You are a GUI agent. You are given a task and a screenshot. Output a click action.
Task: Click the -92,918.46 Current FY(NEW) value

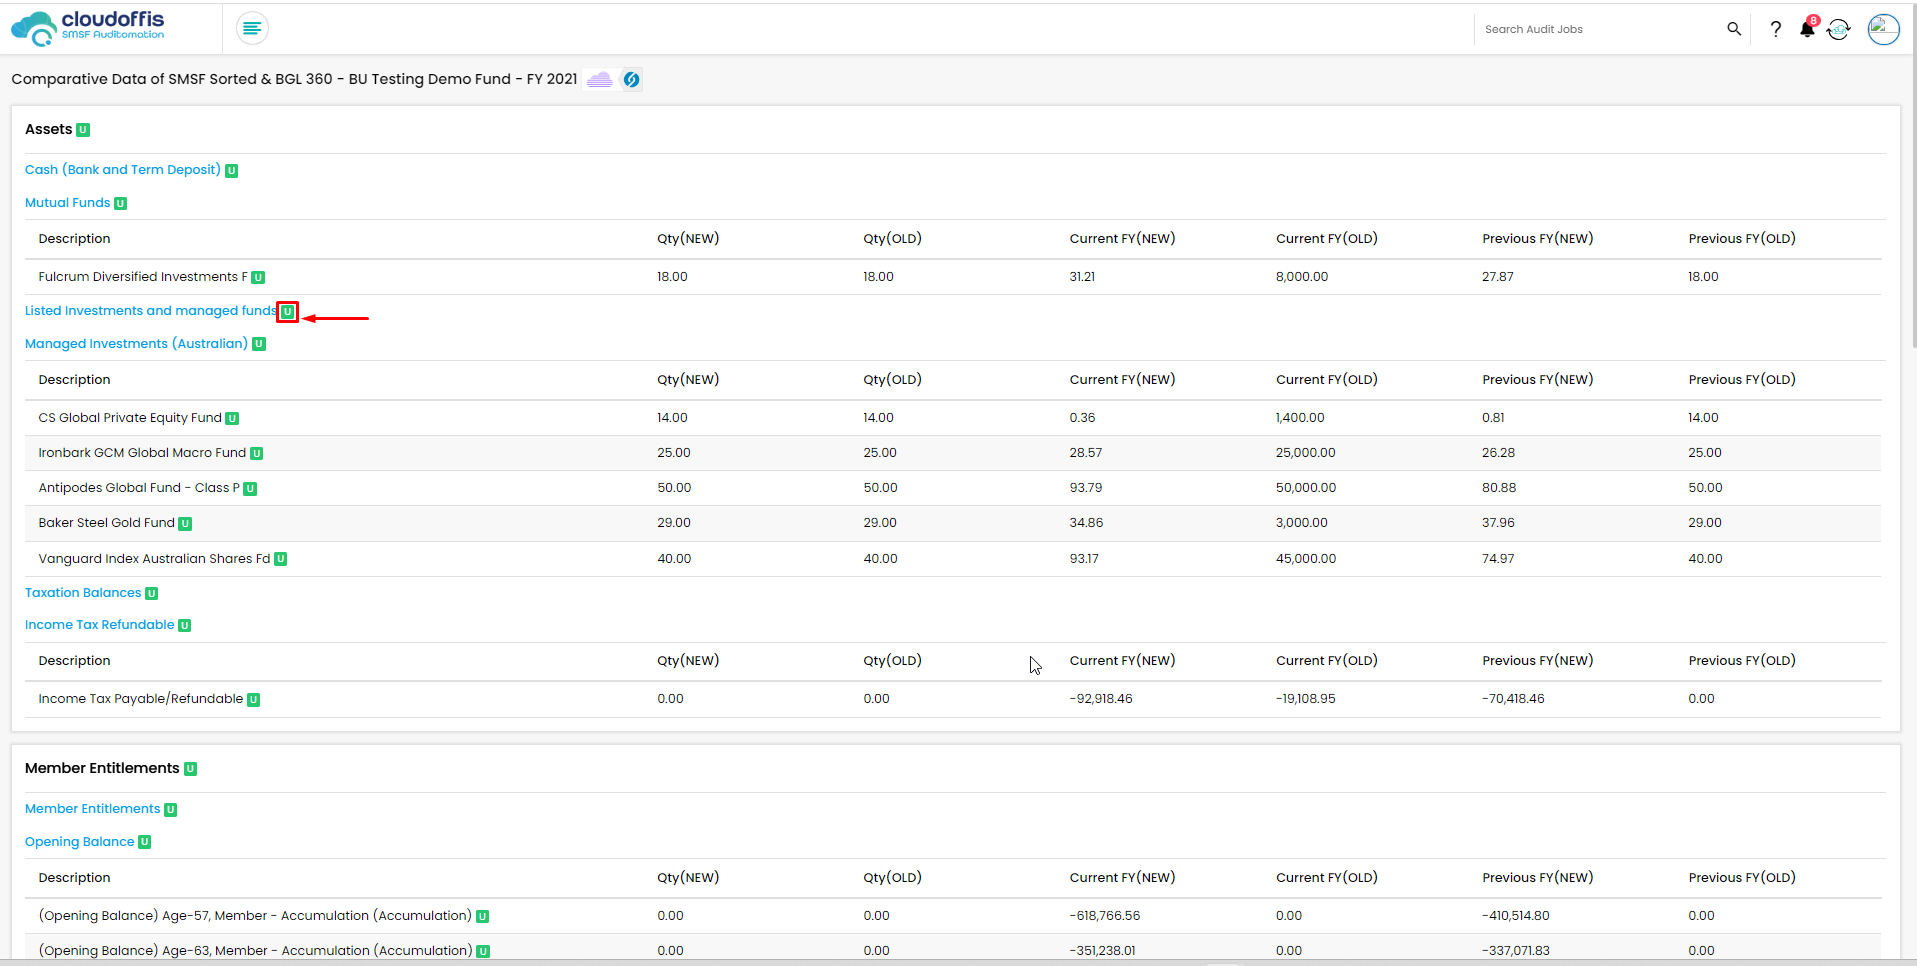[x=1101, y=699]
